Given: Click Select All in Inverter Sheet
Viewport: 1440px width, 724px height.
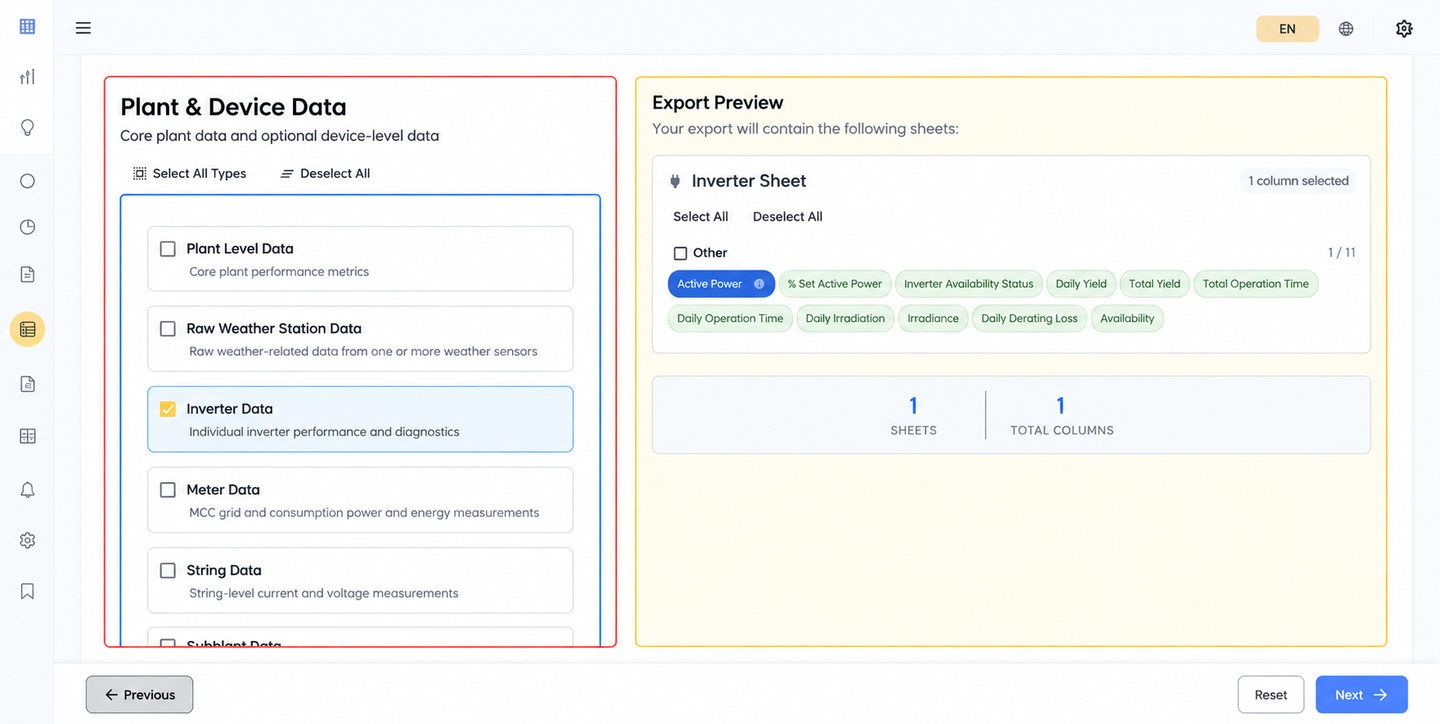Looking at the screenshot, I should point(700,216).
